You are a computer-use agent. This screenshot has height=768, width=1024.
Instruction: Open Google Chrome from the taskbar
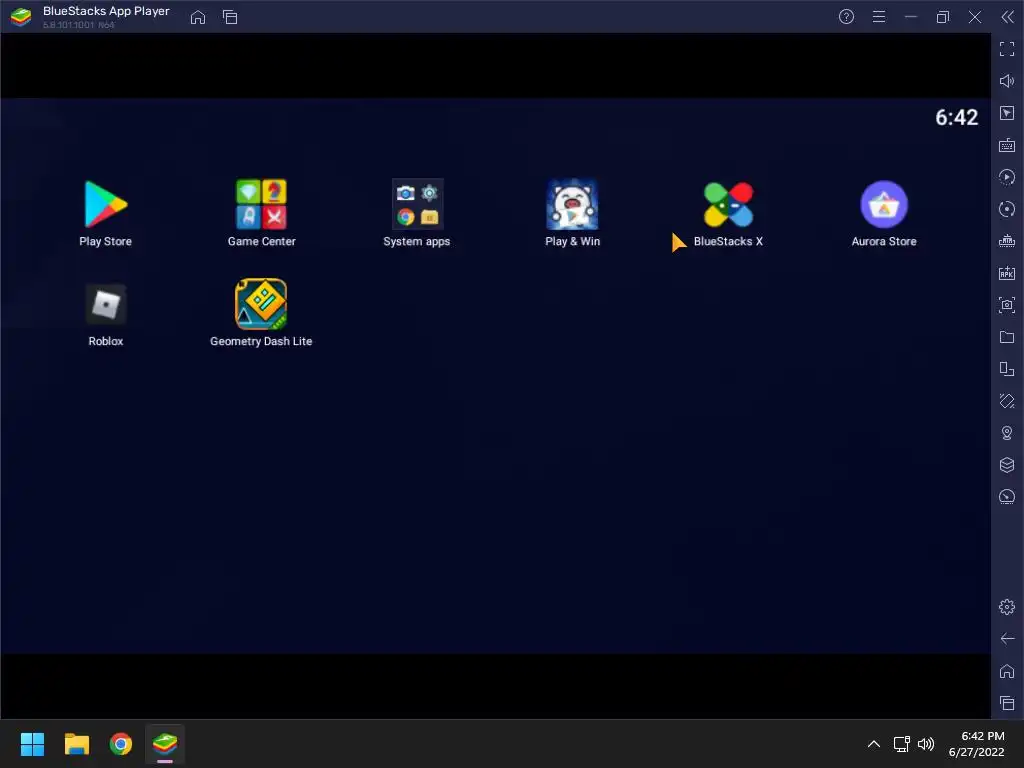point(121,743)
